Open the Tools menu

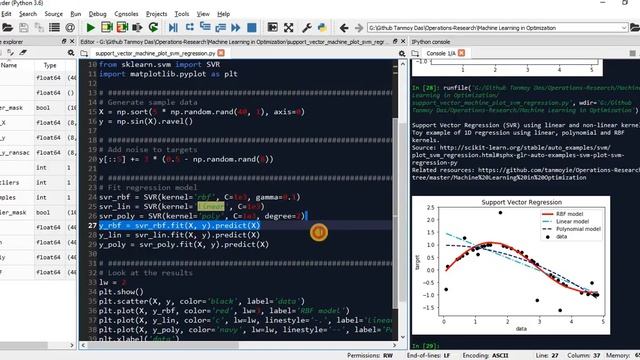click(x=182, y=14)
